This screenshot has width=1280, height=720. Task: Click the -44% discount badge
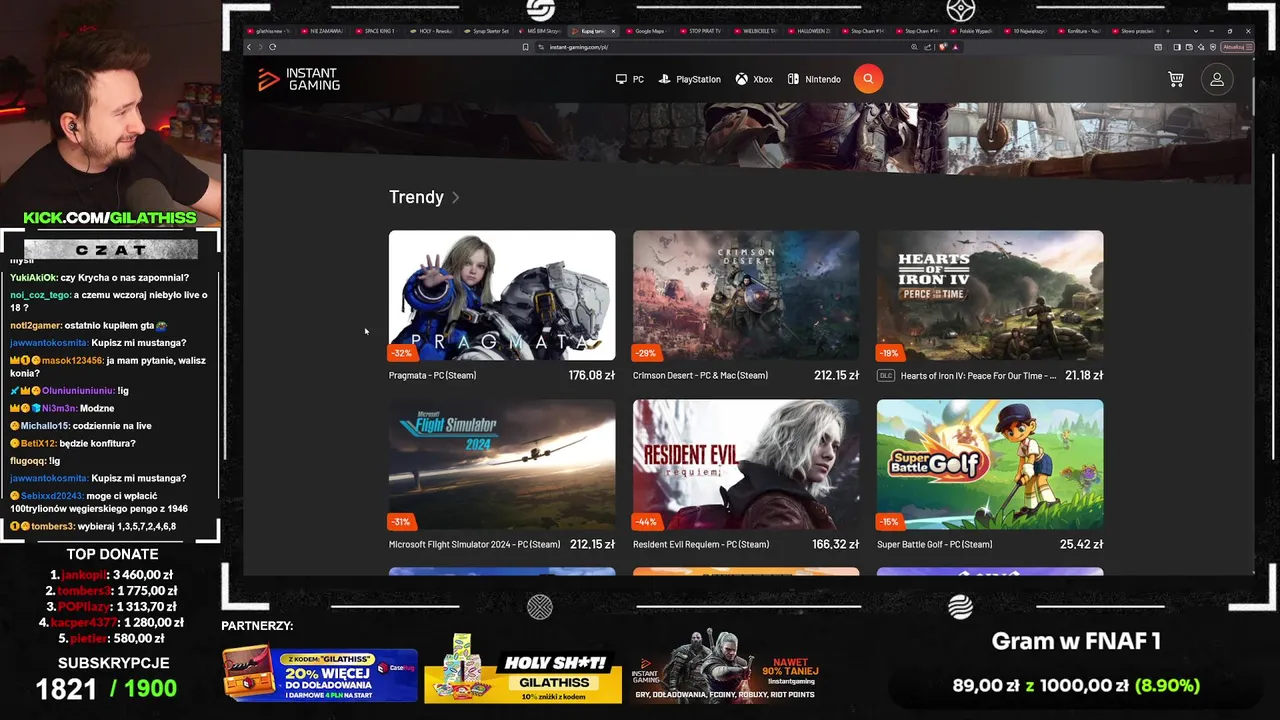pyautogui.click(x=646, y=522)
